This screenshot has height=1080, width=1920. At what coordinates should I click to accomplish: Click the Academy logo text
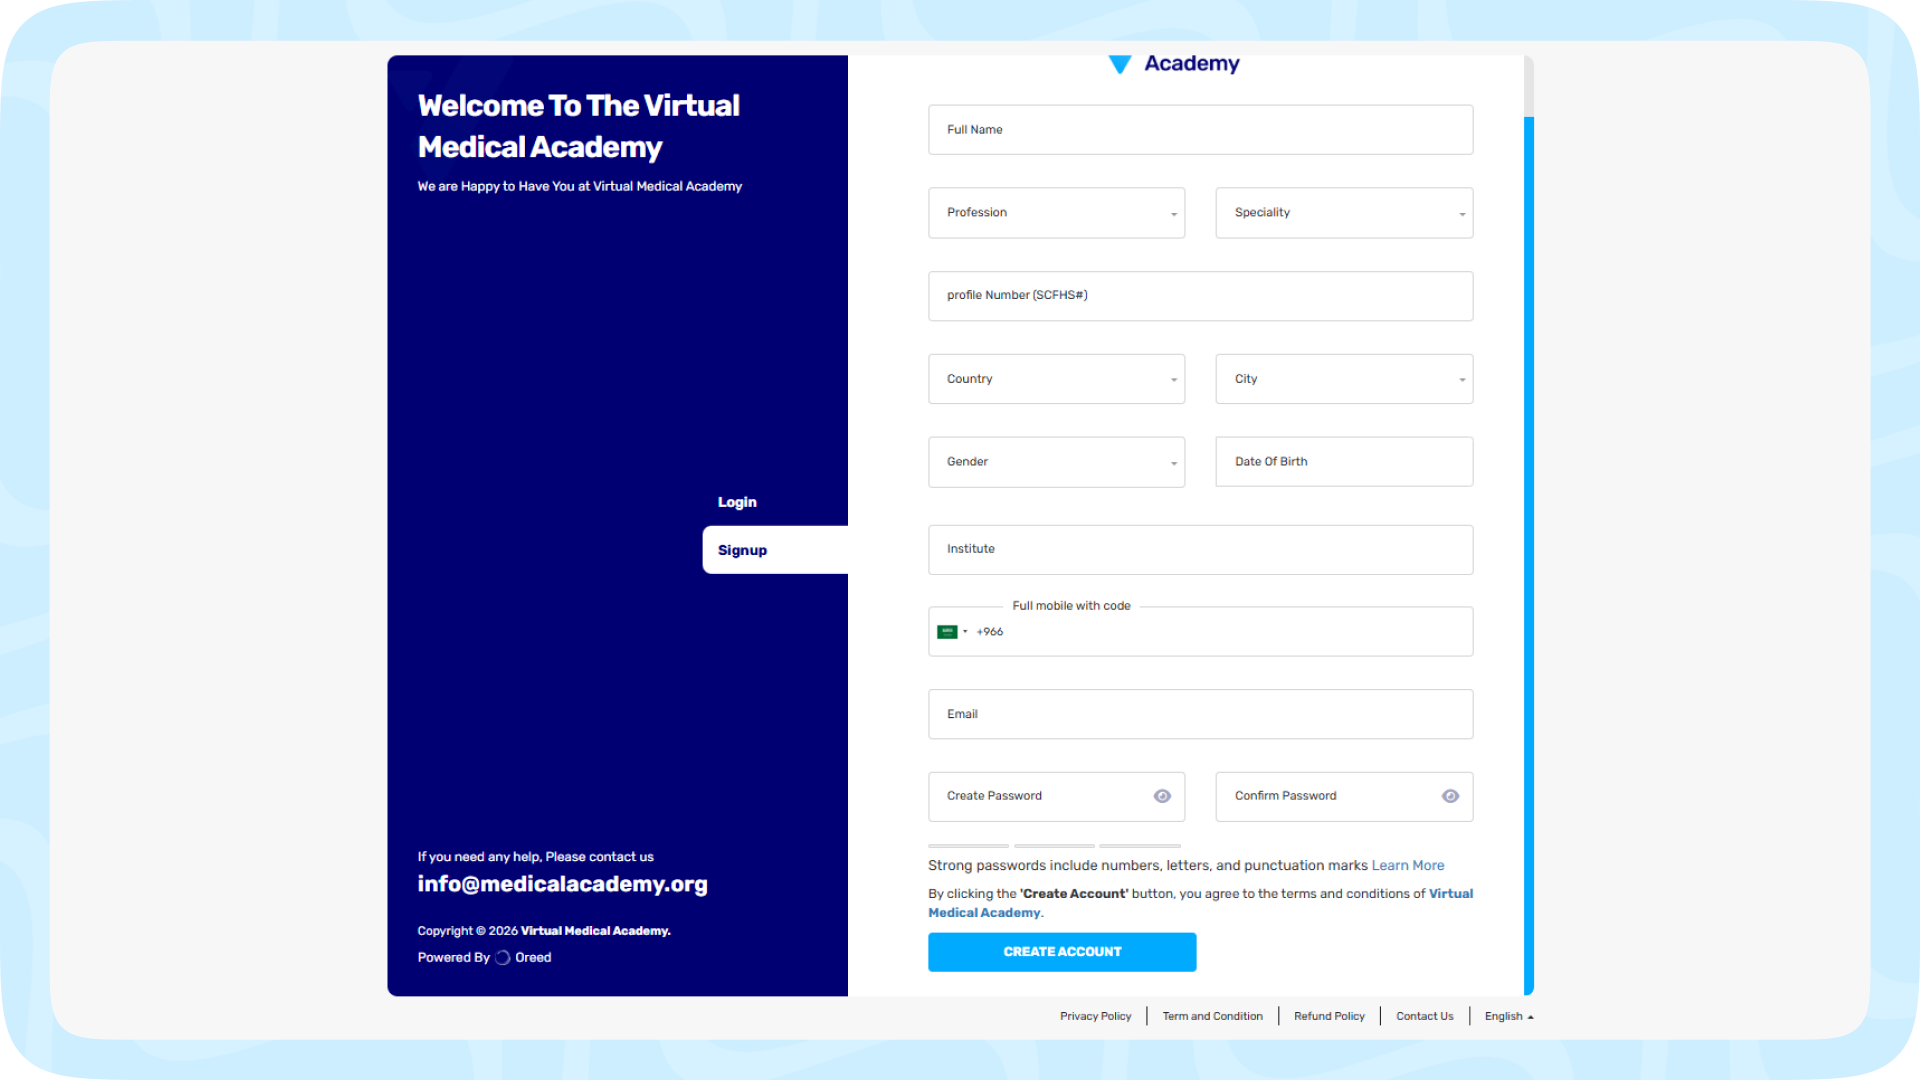click(x=1192, y=64)
